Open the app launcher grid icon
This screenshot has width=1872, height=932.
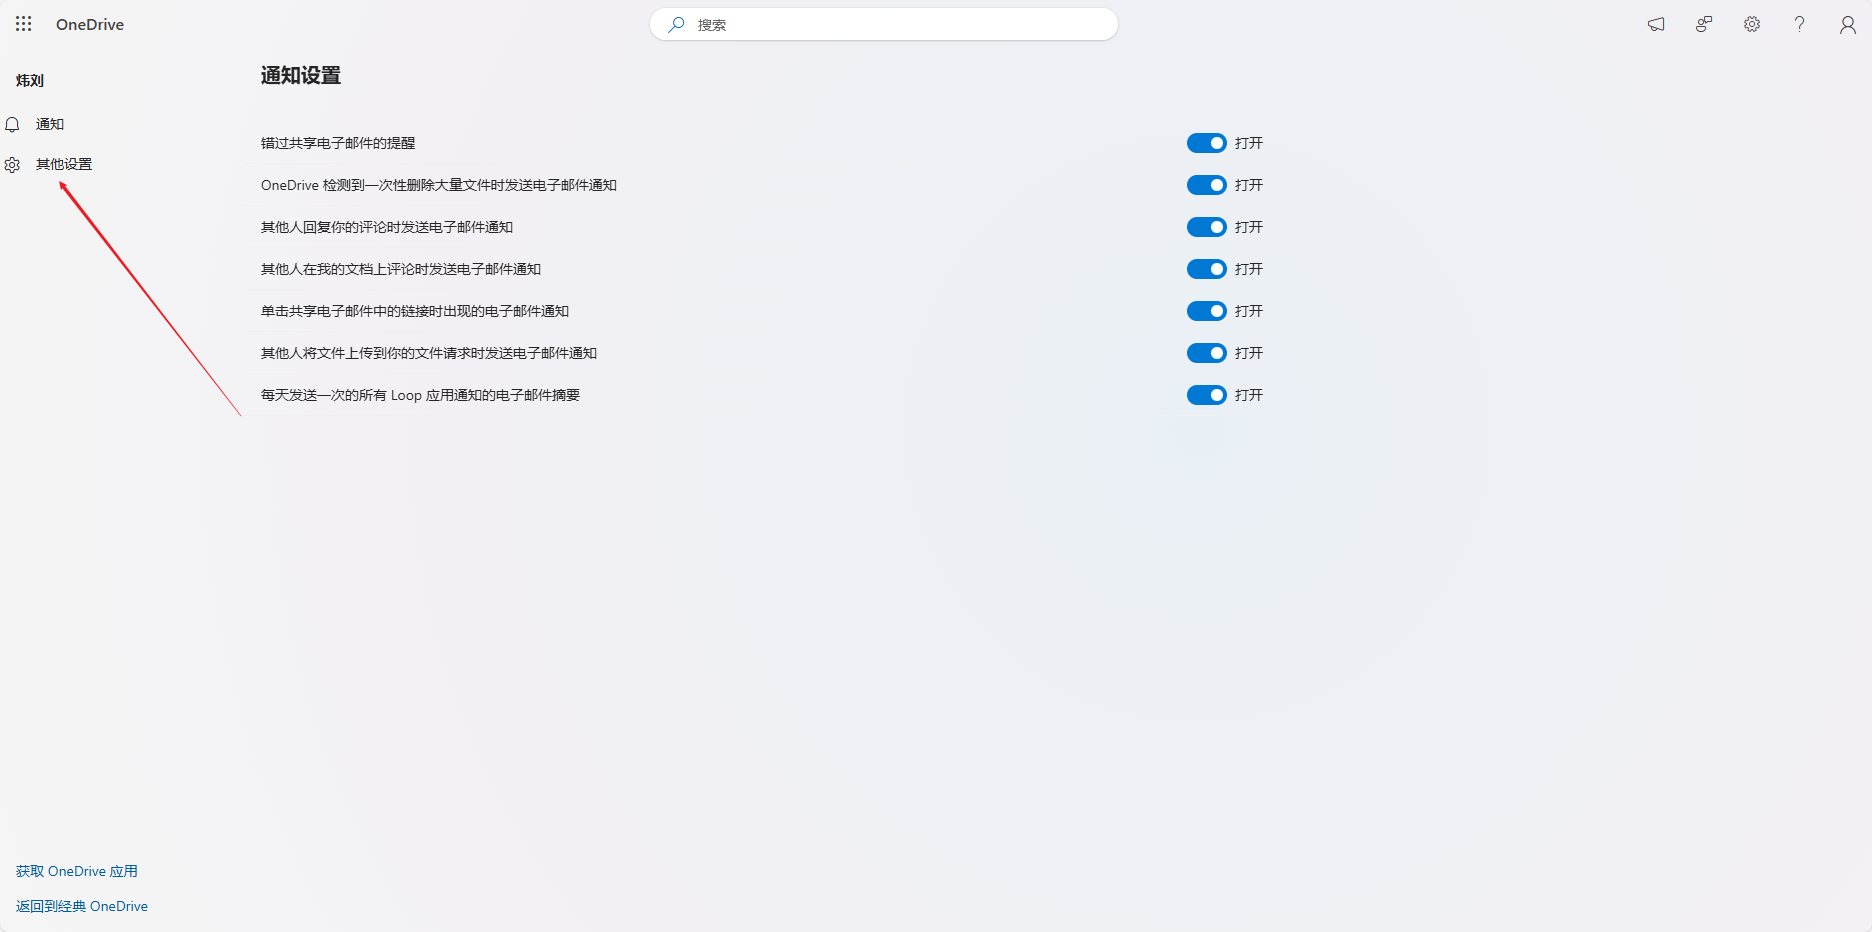(24, 24)
